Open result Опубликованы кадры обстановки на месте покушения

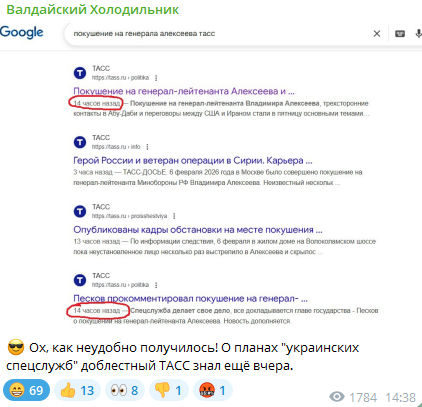click(198, 230)
